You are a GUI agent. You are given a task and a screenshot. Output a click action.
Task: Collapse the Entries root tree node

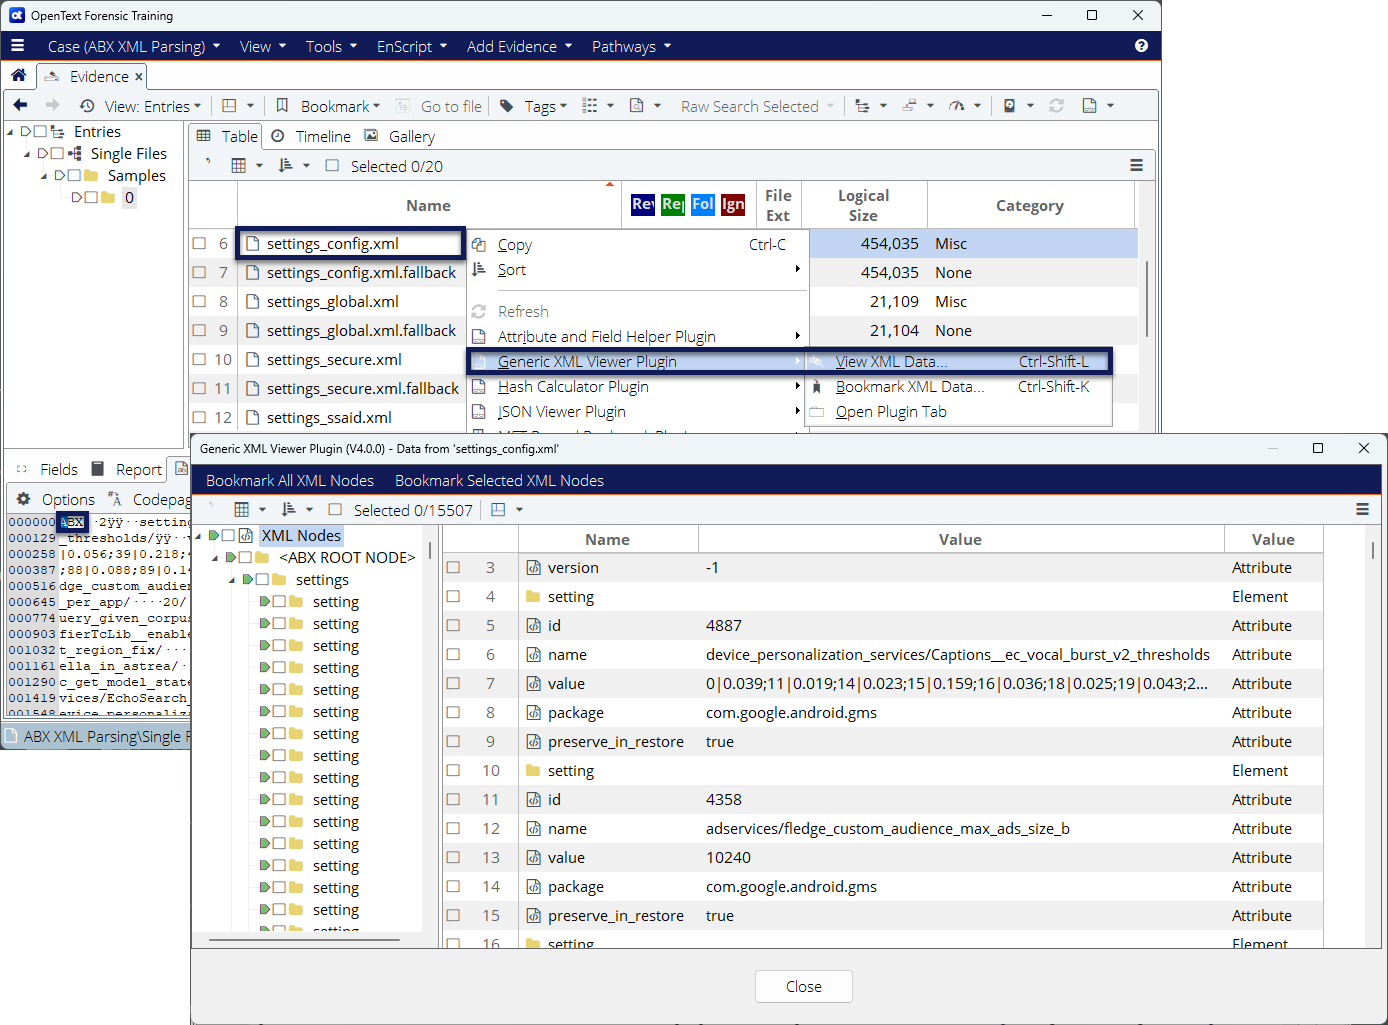(x=10, y=132)
